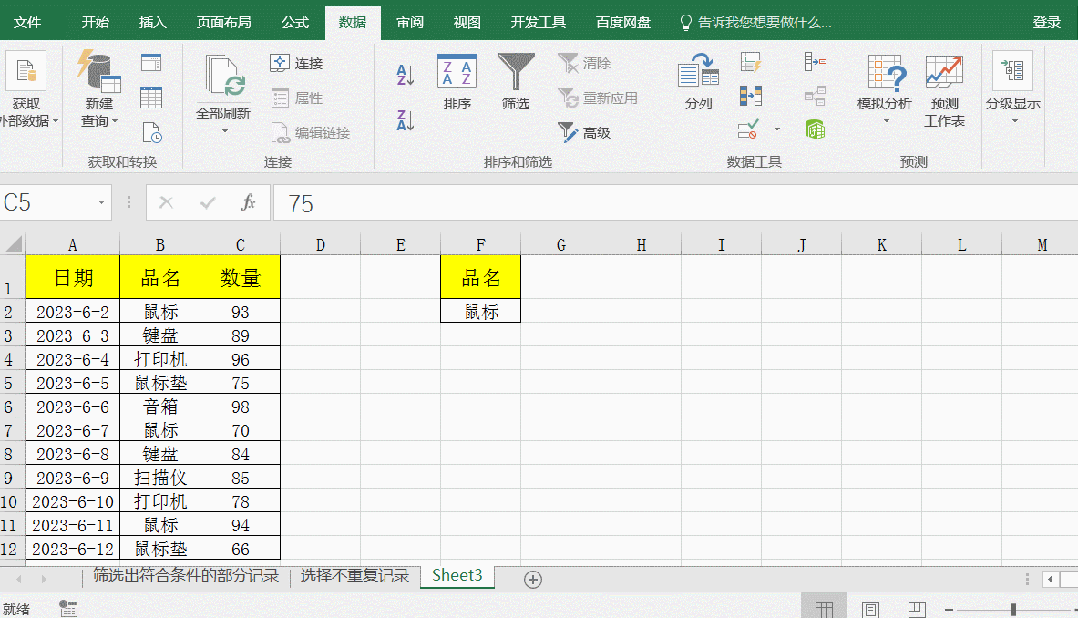
Task: Open the Name Box dropdown arrow
Action: [x=101, y=203]
